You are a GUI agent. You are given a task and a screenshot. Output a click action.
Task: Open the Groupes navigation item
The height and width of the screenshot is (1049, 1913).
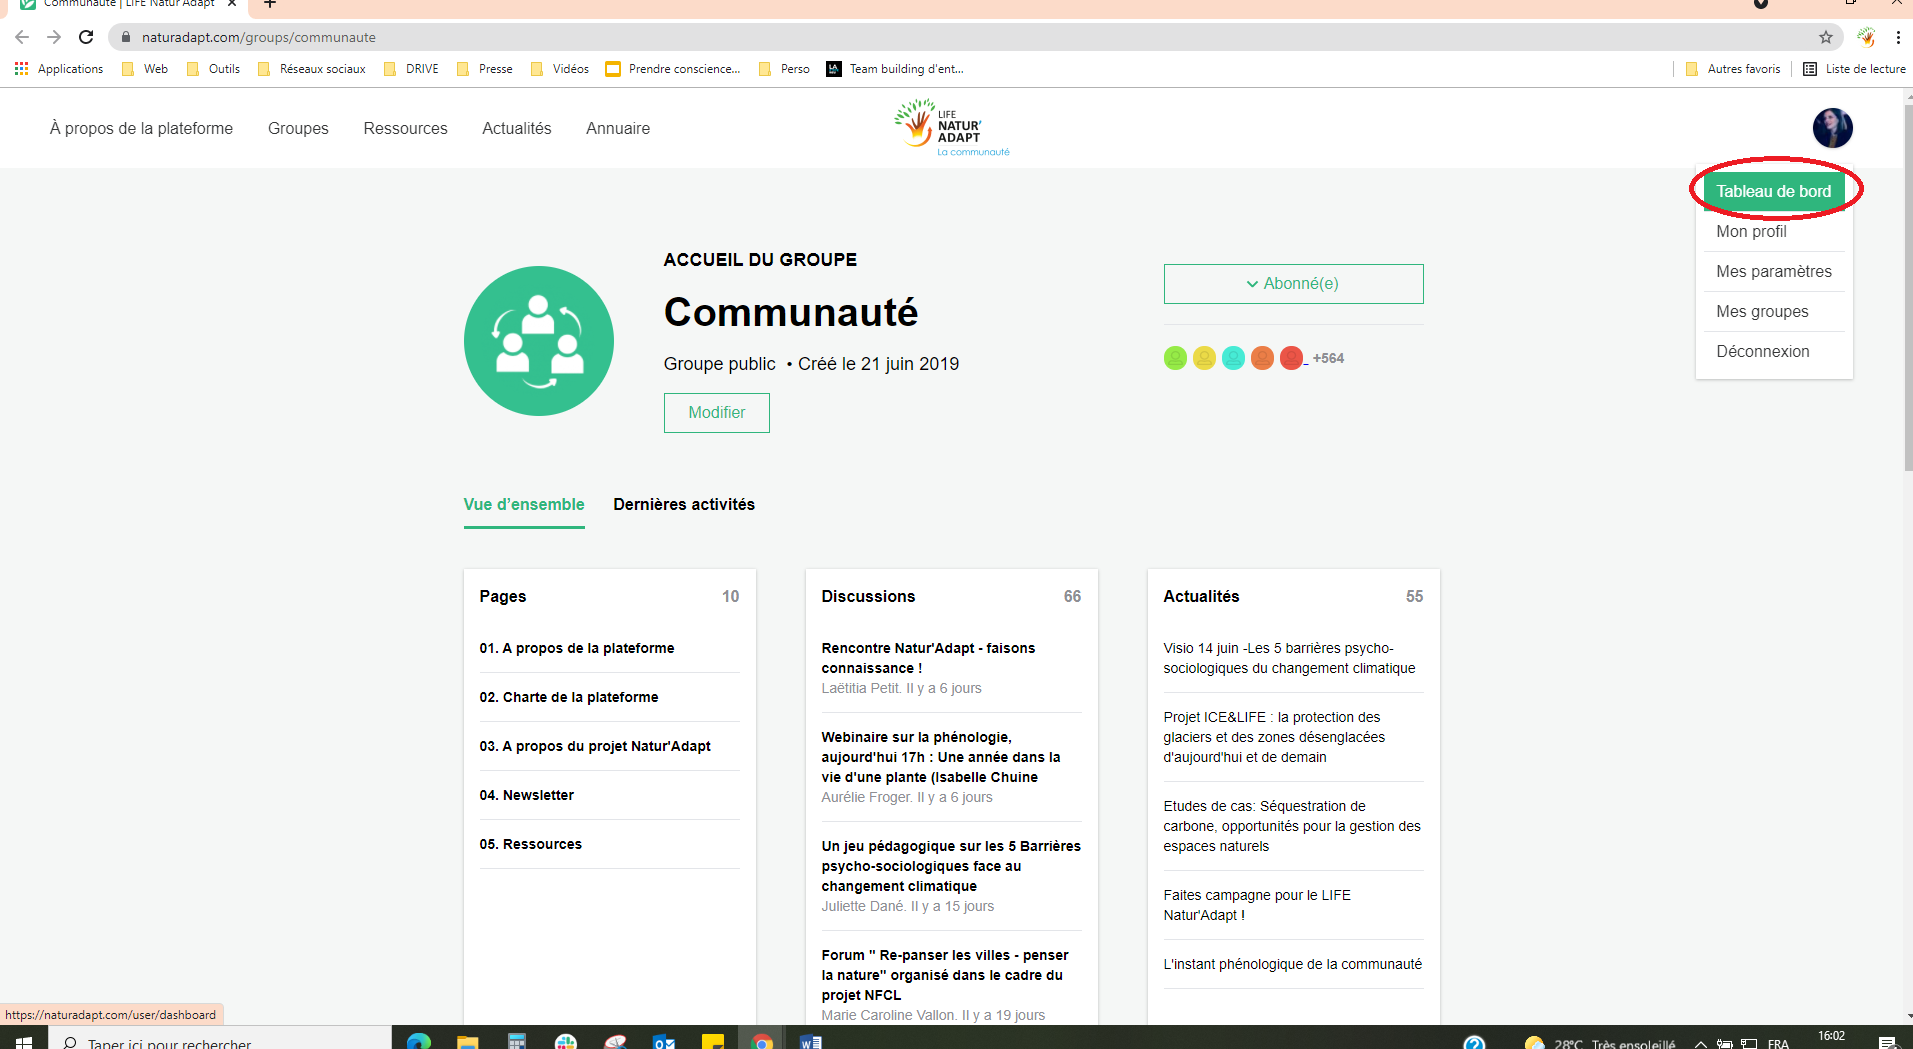tap(298, 129)
